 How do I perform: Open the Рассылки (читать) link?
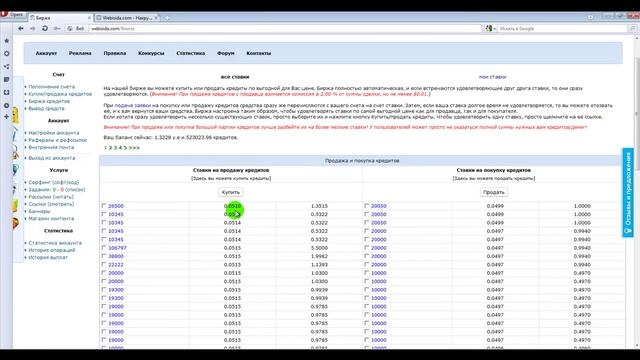51,197
